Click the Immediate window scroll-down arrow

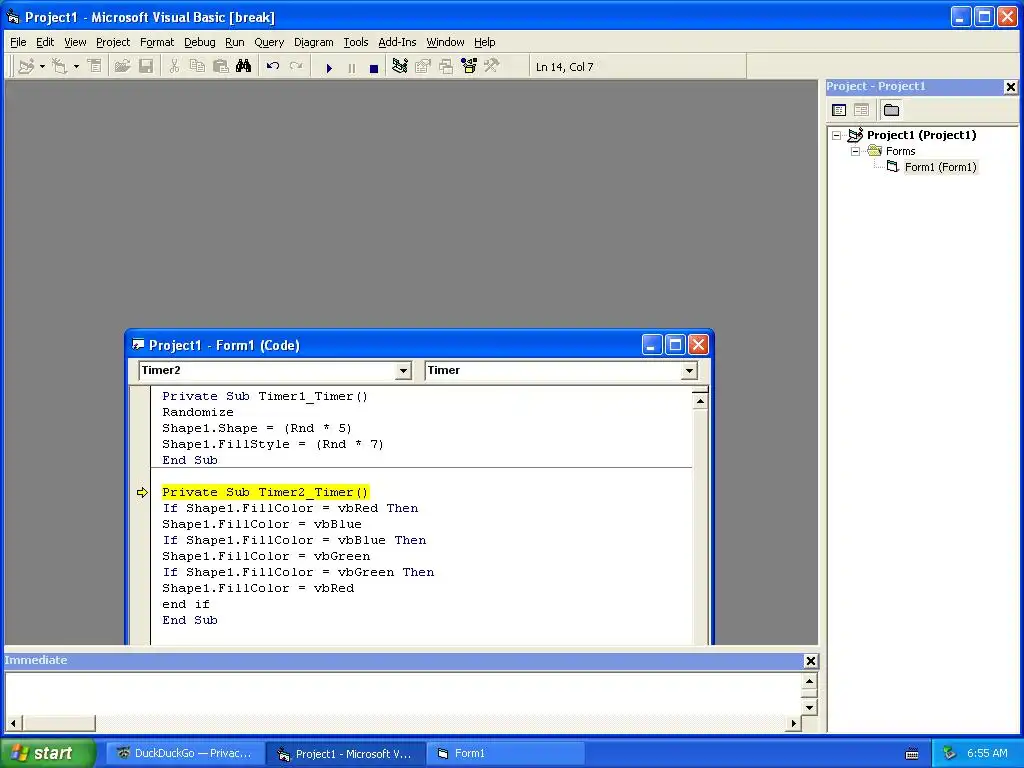point(809,707)
